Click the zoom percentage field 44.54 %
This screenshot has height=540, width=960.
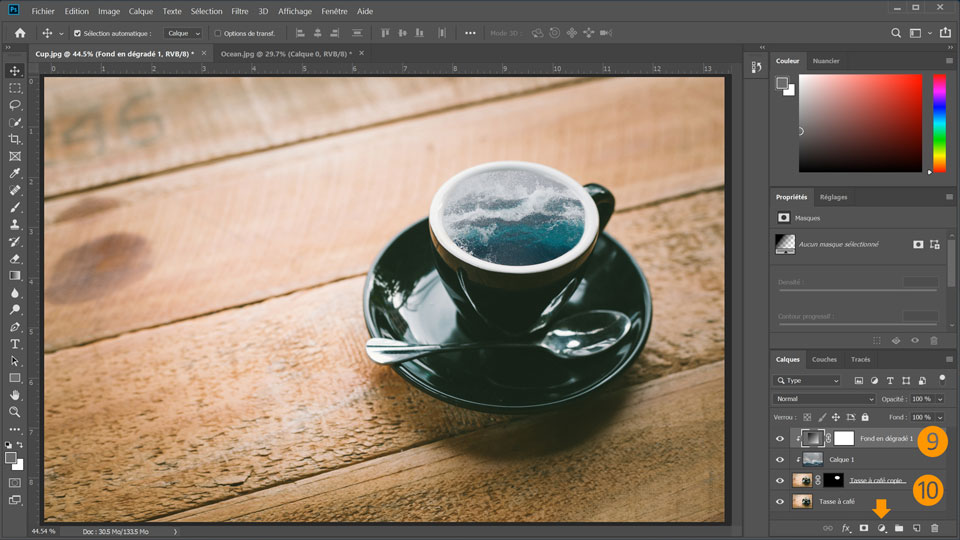pos(43,531)
